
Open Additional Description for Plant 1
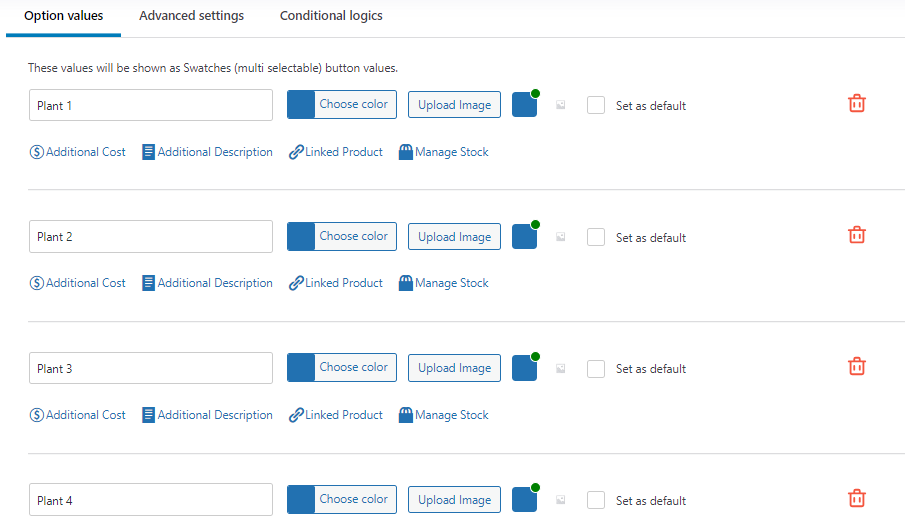[207, 152]
